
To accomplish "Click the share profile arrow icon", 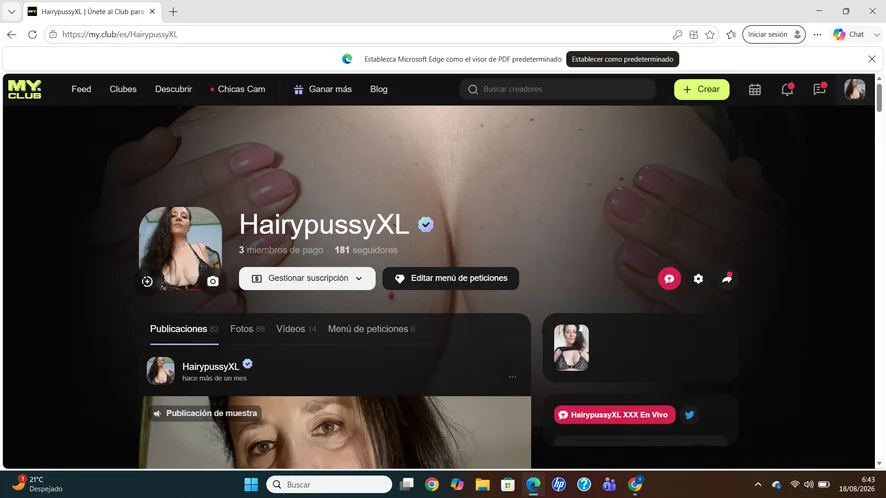I will [x=727, y=278].
